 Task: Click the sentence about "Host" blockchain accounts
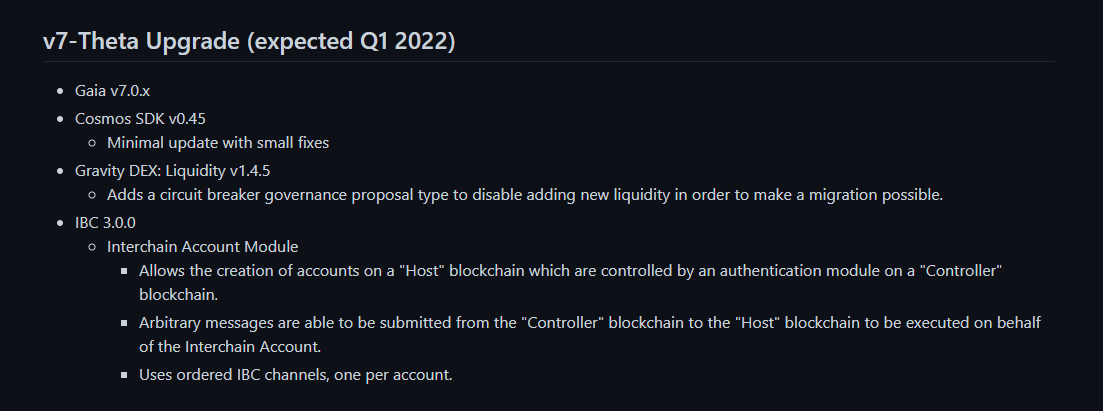coord(570,282)
